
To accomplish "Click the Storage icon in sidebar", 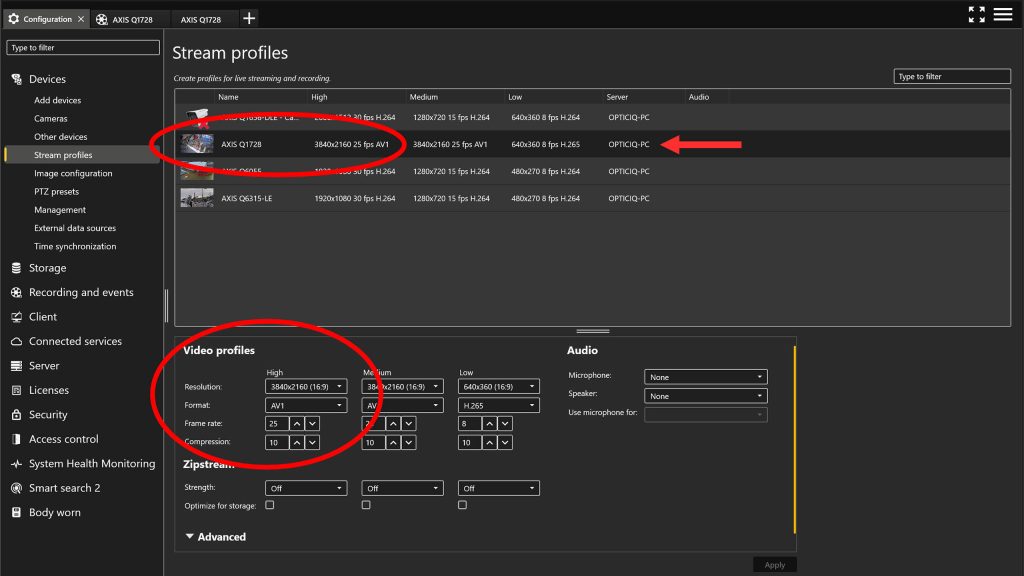I will pos(16,268).
